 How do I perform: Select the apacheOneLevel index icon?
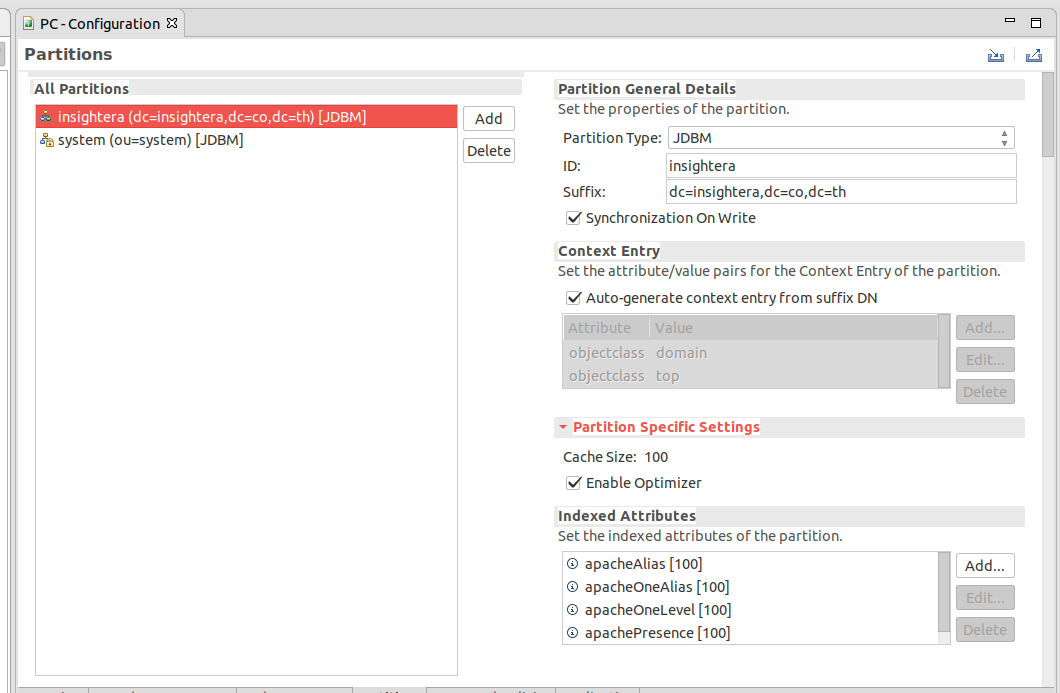pos(573,609)
